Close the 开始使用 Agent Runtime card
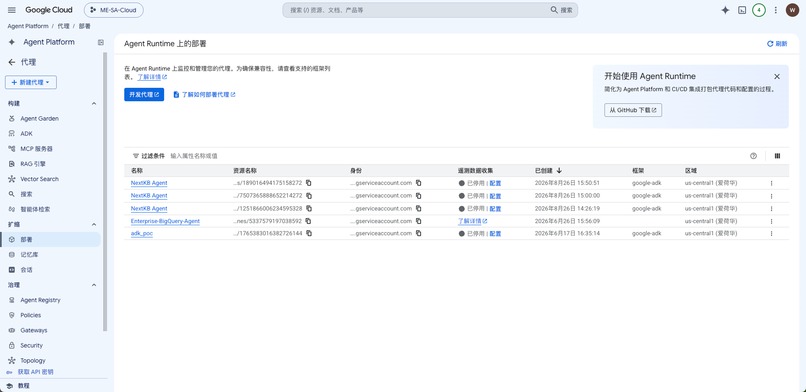806x392 pixels. click(777, 77)
